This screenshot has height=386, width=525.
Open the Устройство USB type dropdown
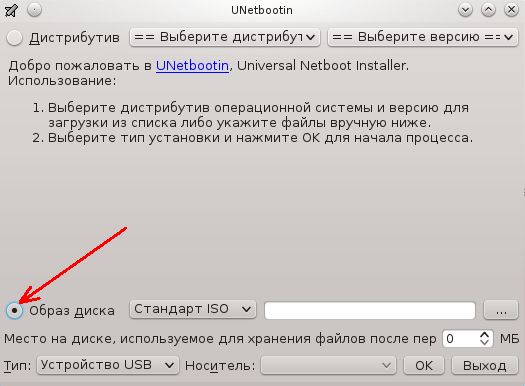pyautogui.click(x=108, y=365)
